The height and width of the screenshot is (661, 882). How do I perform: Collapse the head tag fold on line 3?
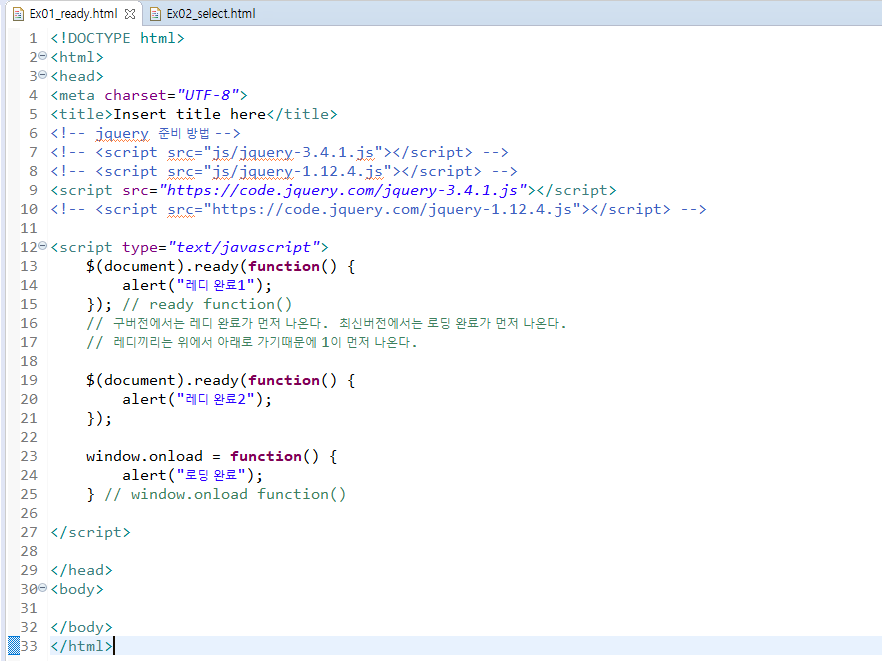click(x=43, y=75)
